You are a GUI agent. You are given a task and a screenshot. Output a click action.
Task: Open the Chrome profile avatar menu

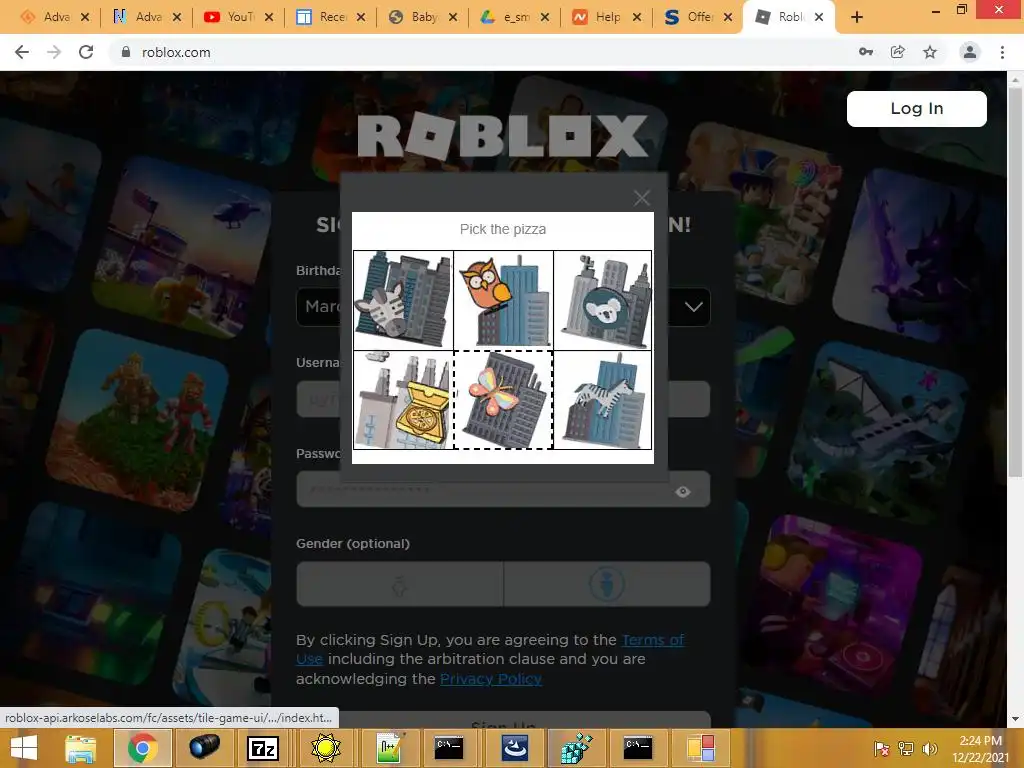970,52
